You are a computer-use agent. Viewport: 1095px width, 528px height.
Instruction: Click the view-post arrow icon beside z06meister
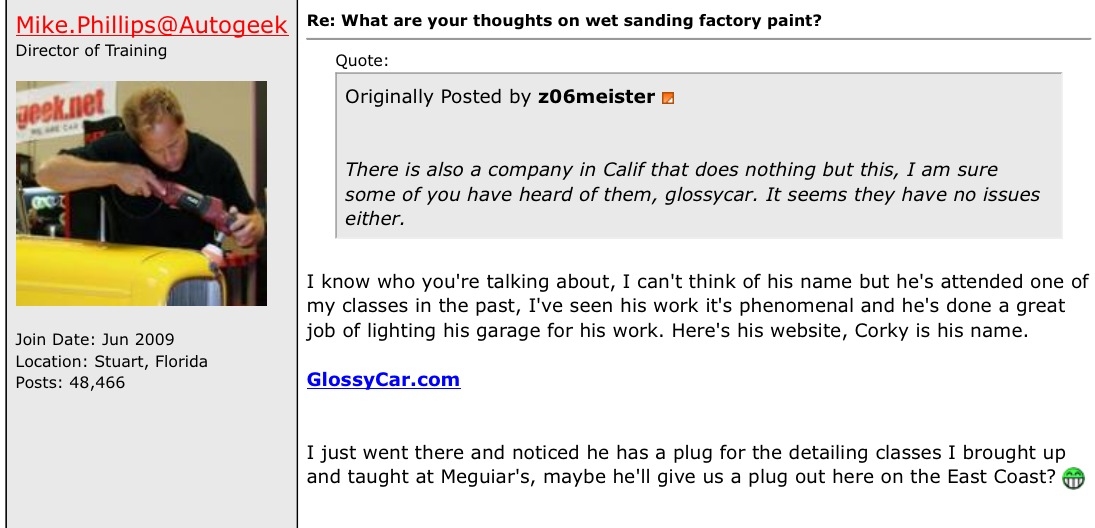click(x=669, y=98)
